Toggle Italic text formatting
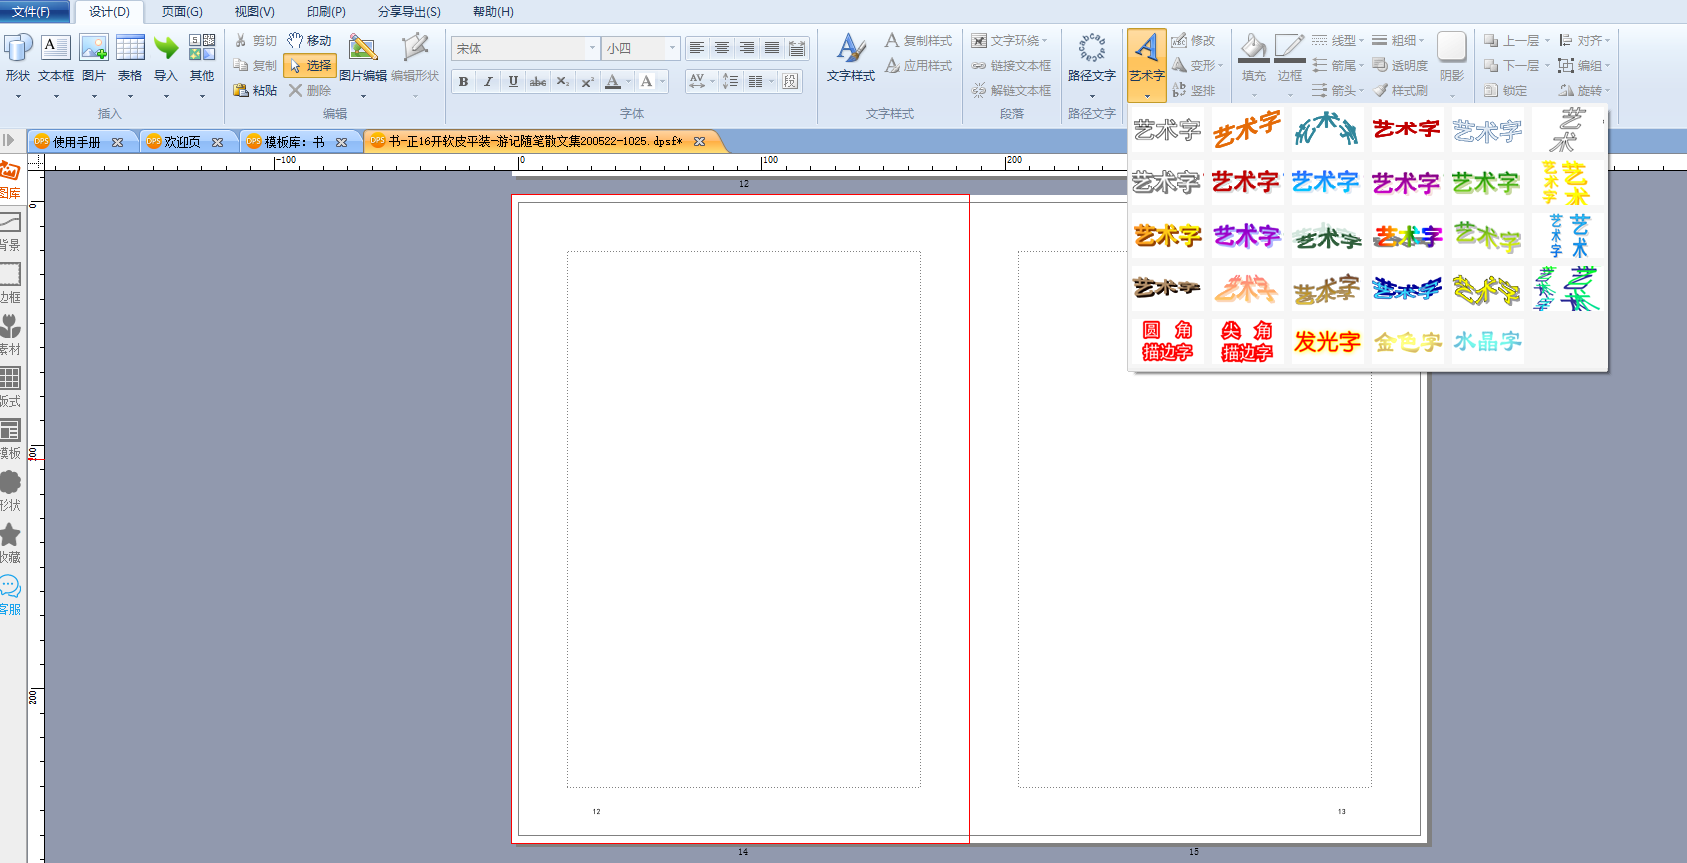Image resolution: width=1687 pixels, height=863 pixels. [x=488, y=82]
